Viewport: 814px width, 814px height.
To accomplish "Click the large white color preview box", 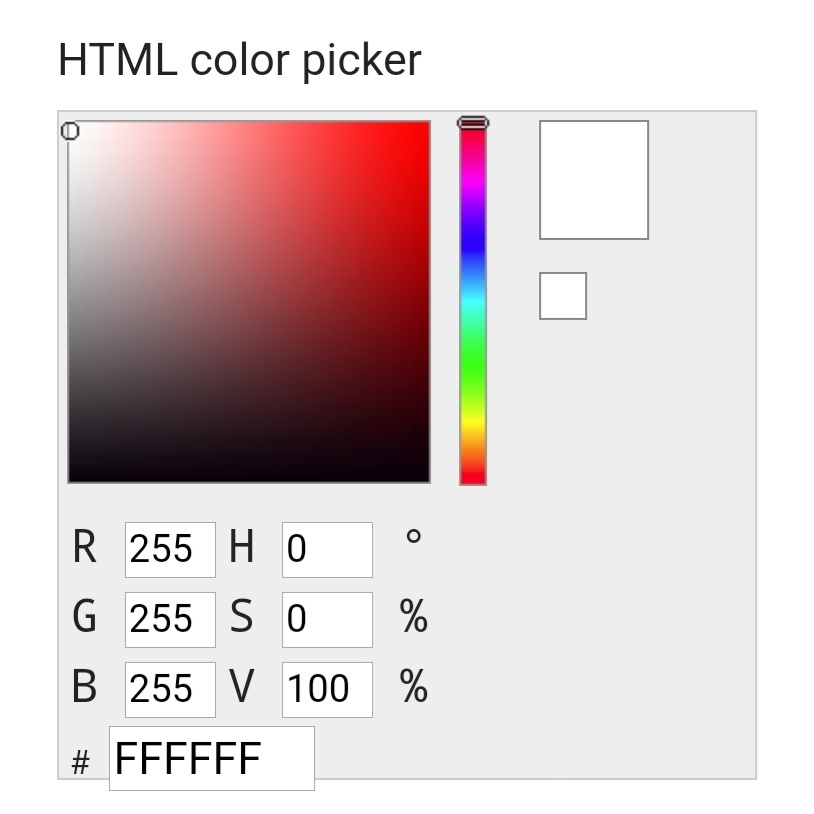I will pos(593,180).
